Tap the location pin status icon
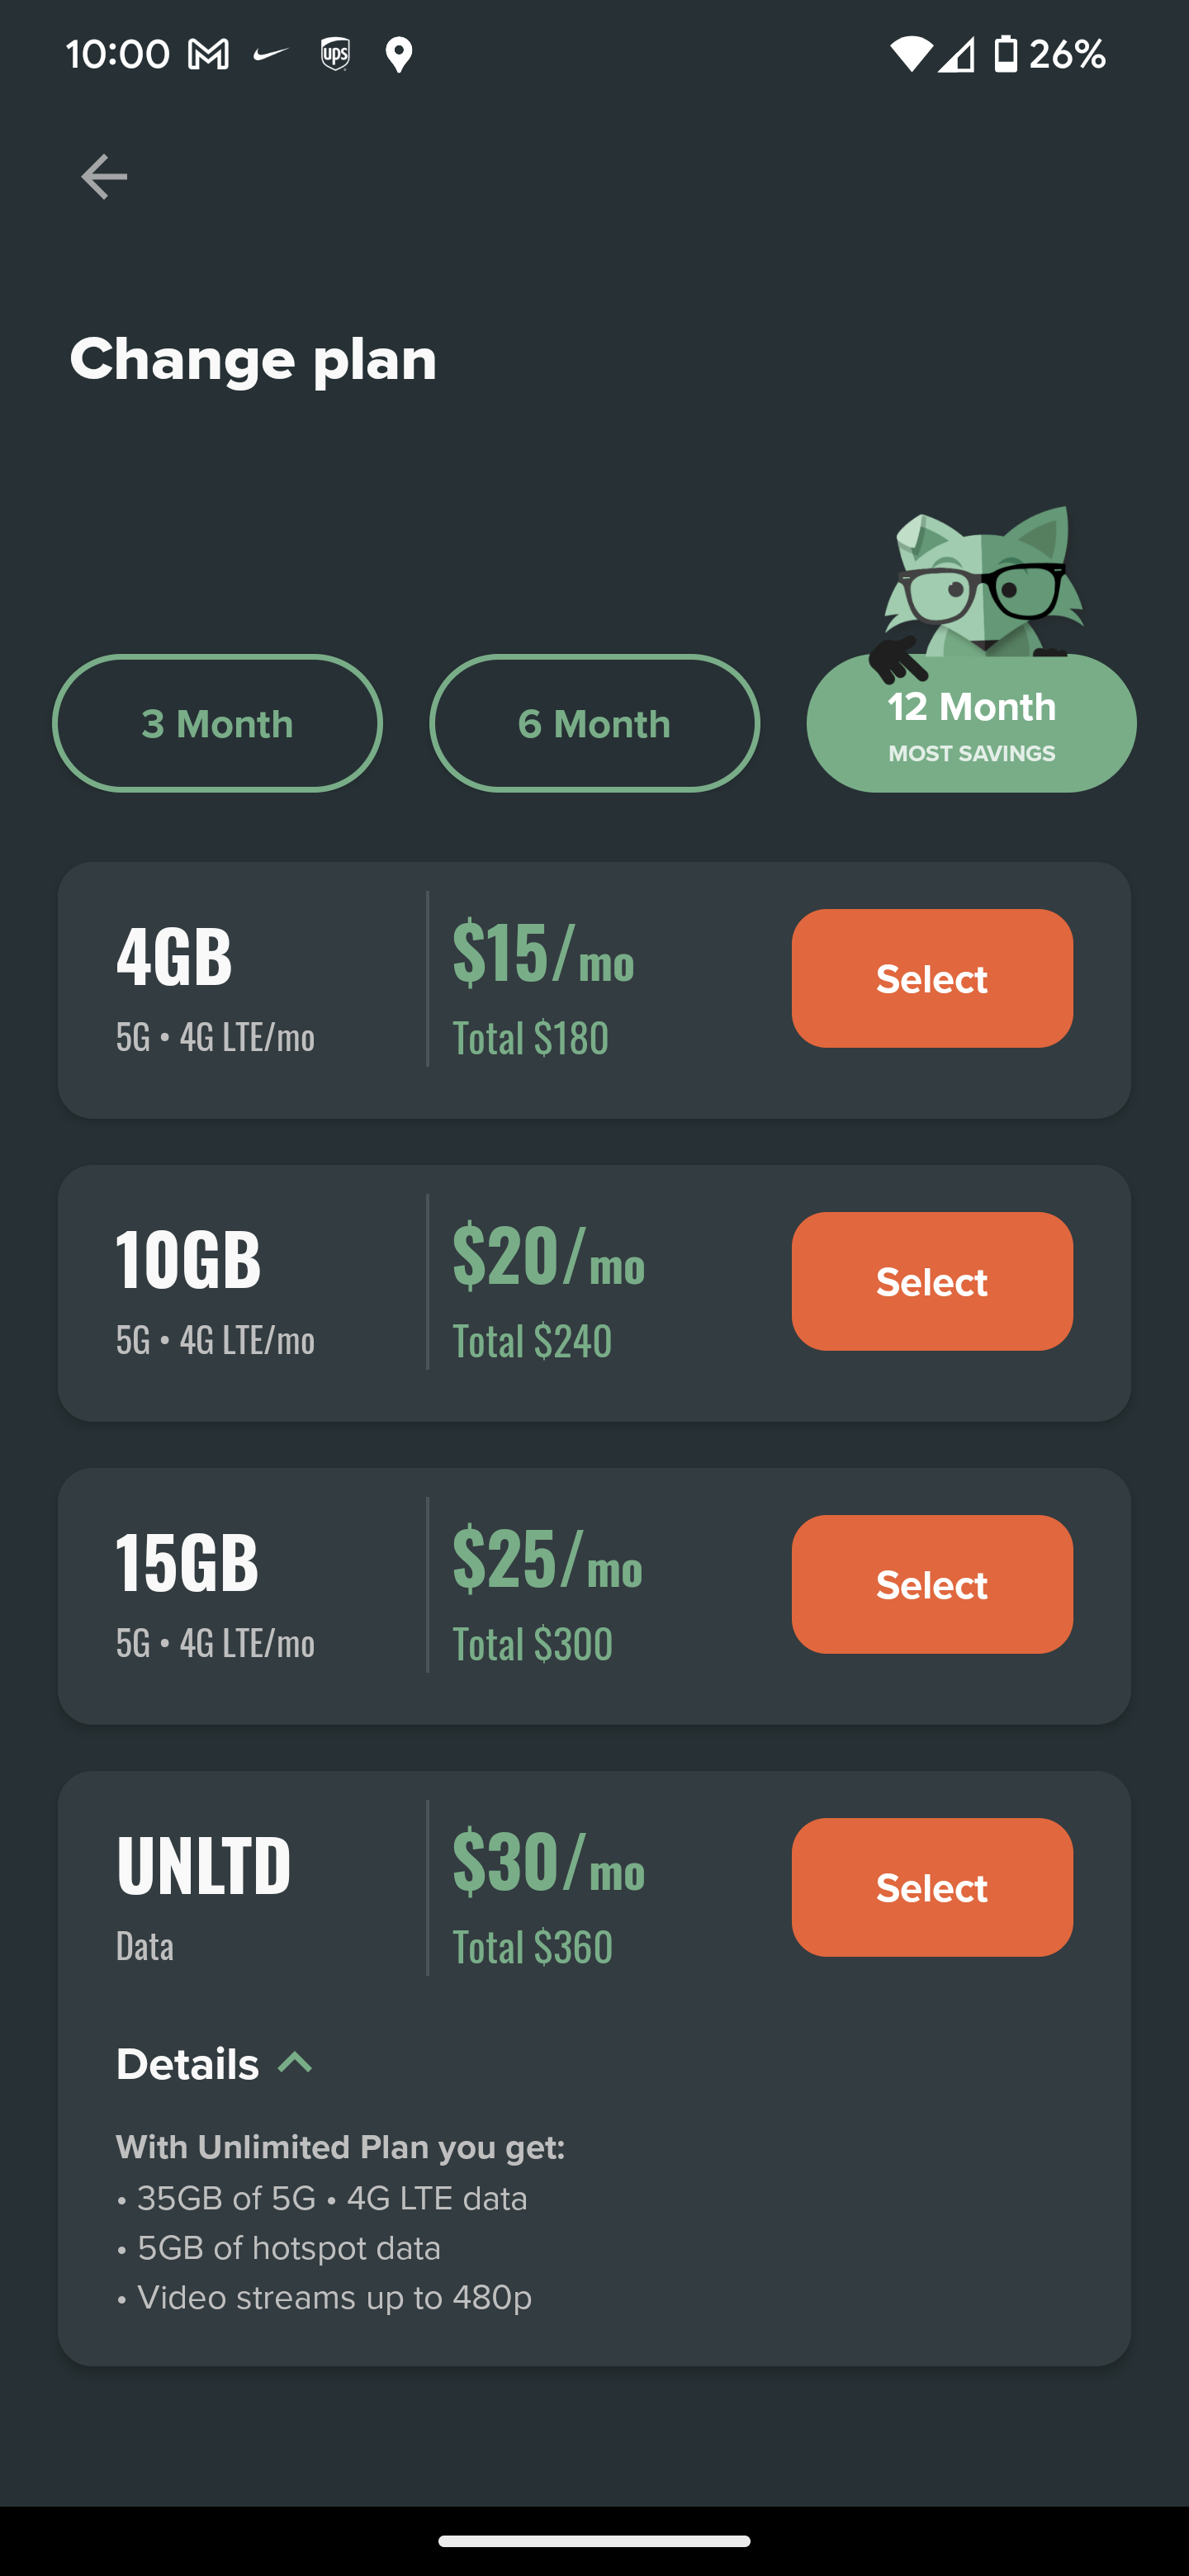This screenshot has width=1189, height=2576. coord(399,55)
